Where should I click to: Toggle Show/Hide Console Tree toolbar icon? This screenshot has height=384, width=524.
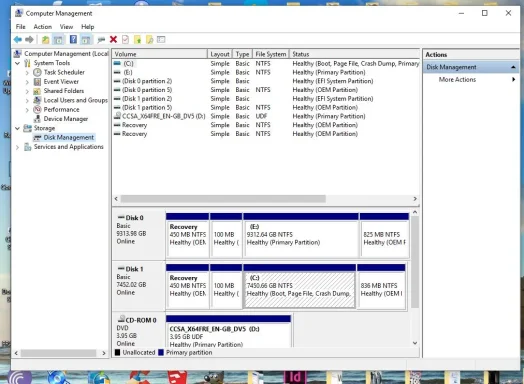(58, 40)
